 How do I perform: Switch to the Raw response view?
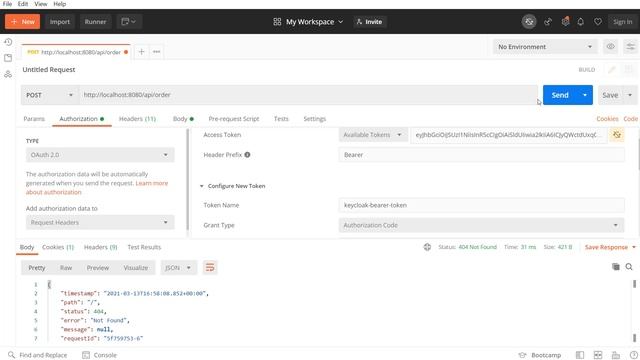coord(66,268)
